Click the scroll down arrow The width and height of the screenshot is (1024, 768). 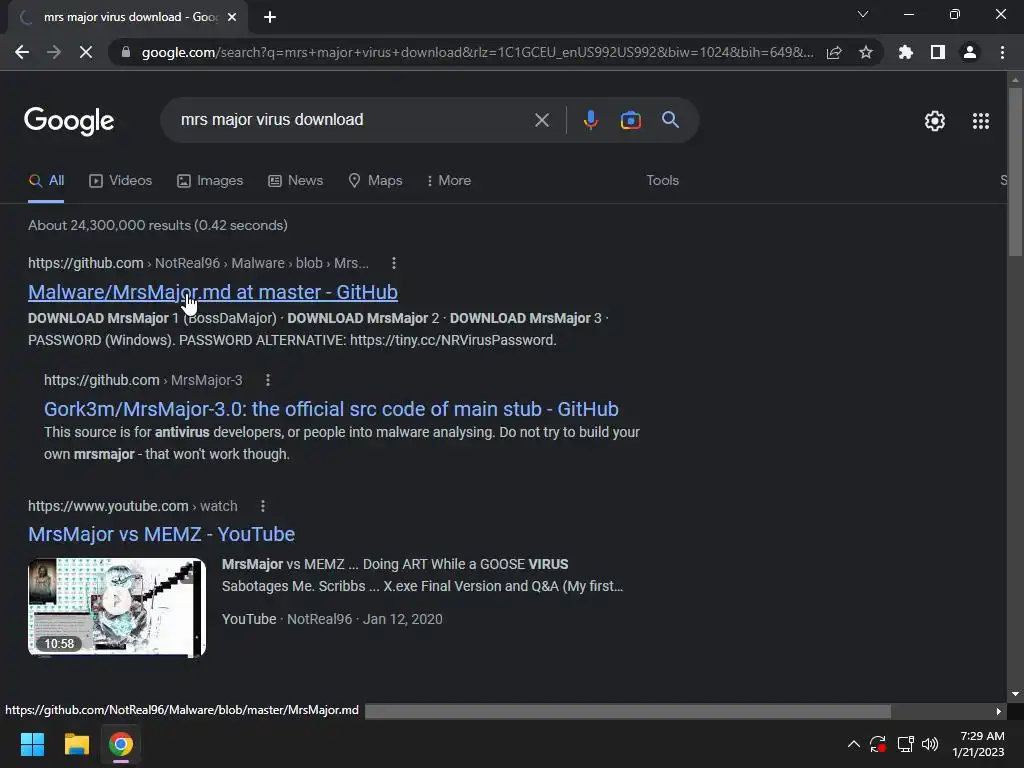1015,694
